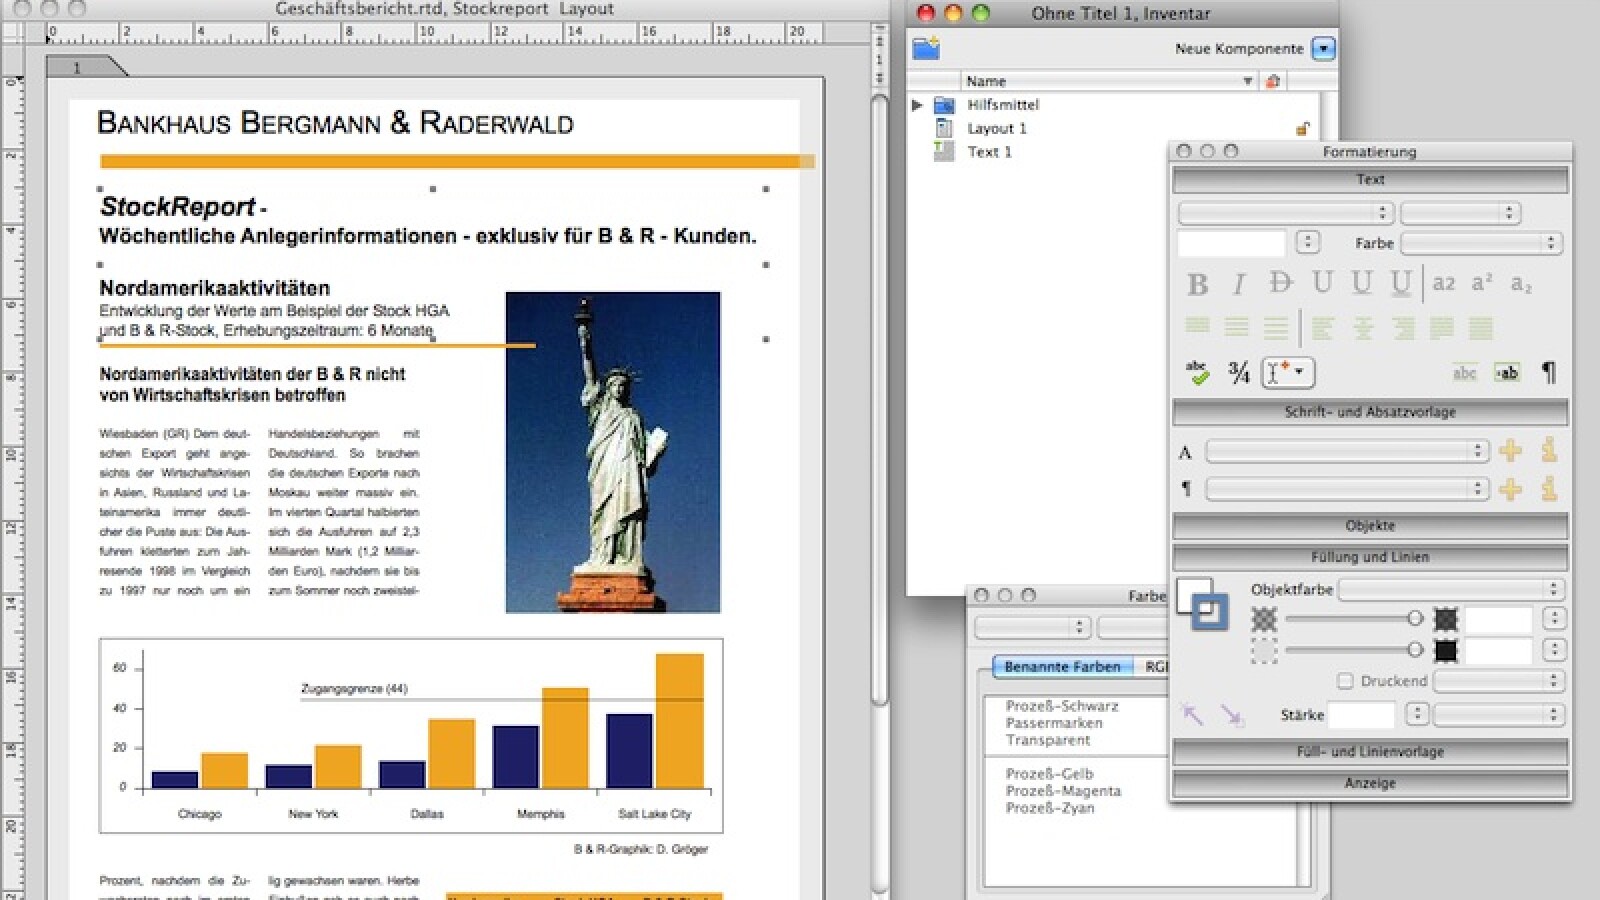Open the text Farbe dropdown
The height and width of the screenshot is (900, 1600).
(1480, 243)
